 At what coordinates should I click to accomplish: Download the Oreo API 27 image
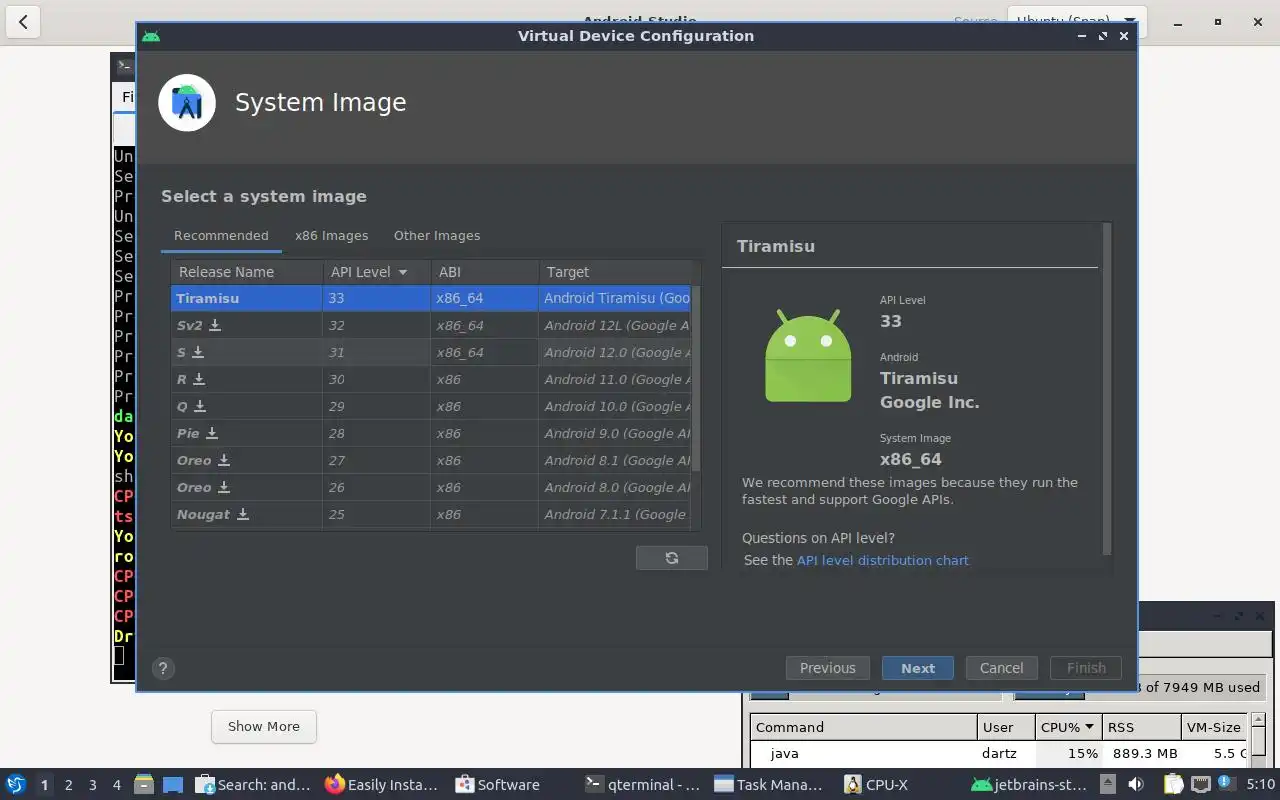(x=224, y=460)
